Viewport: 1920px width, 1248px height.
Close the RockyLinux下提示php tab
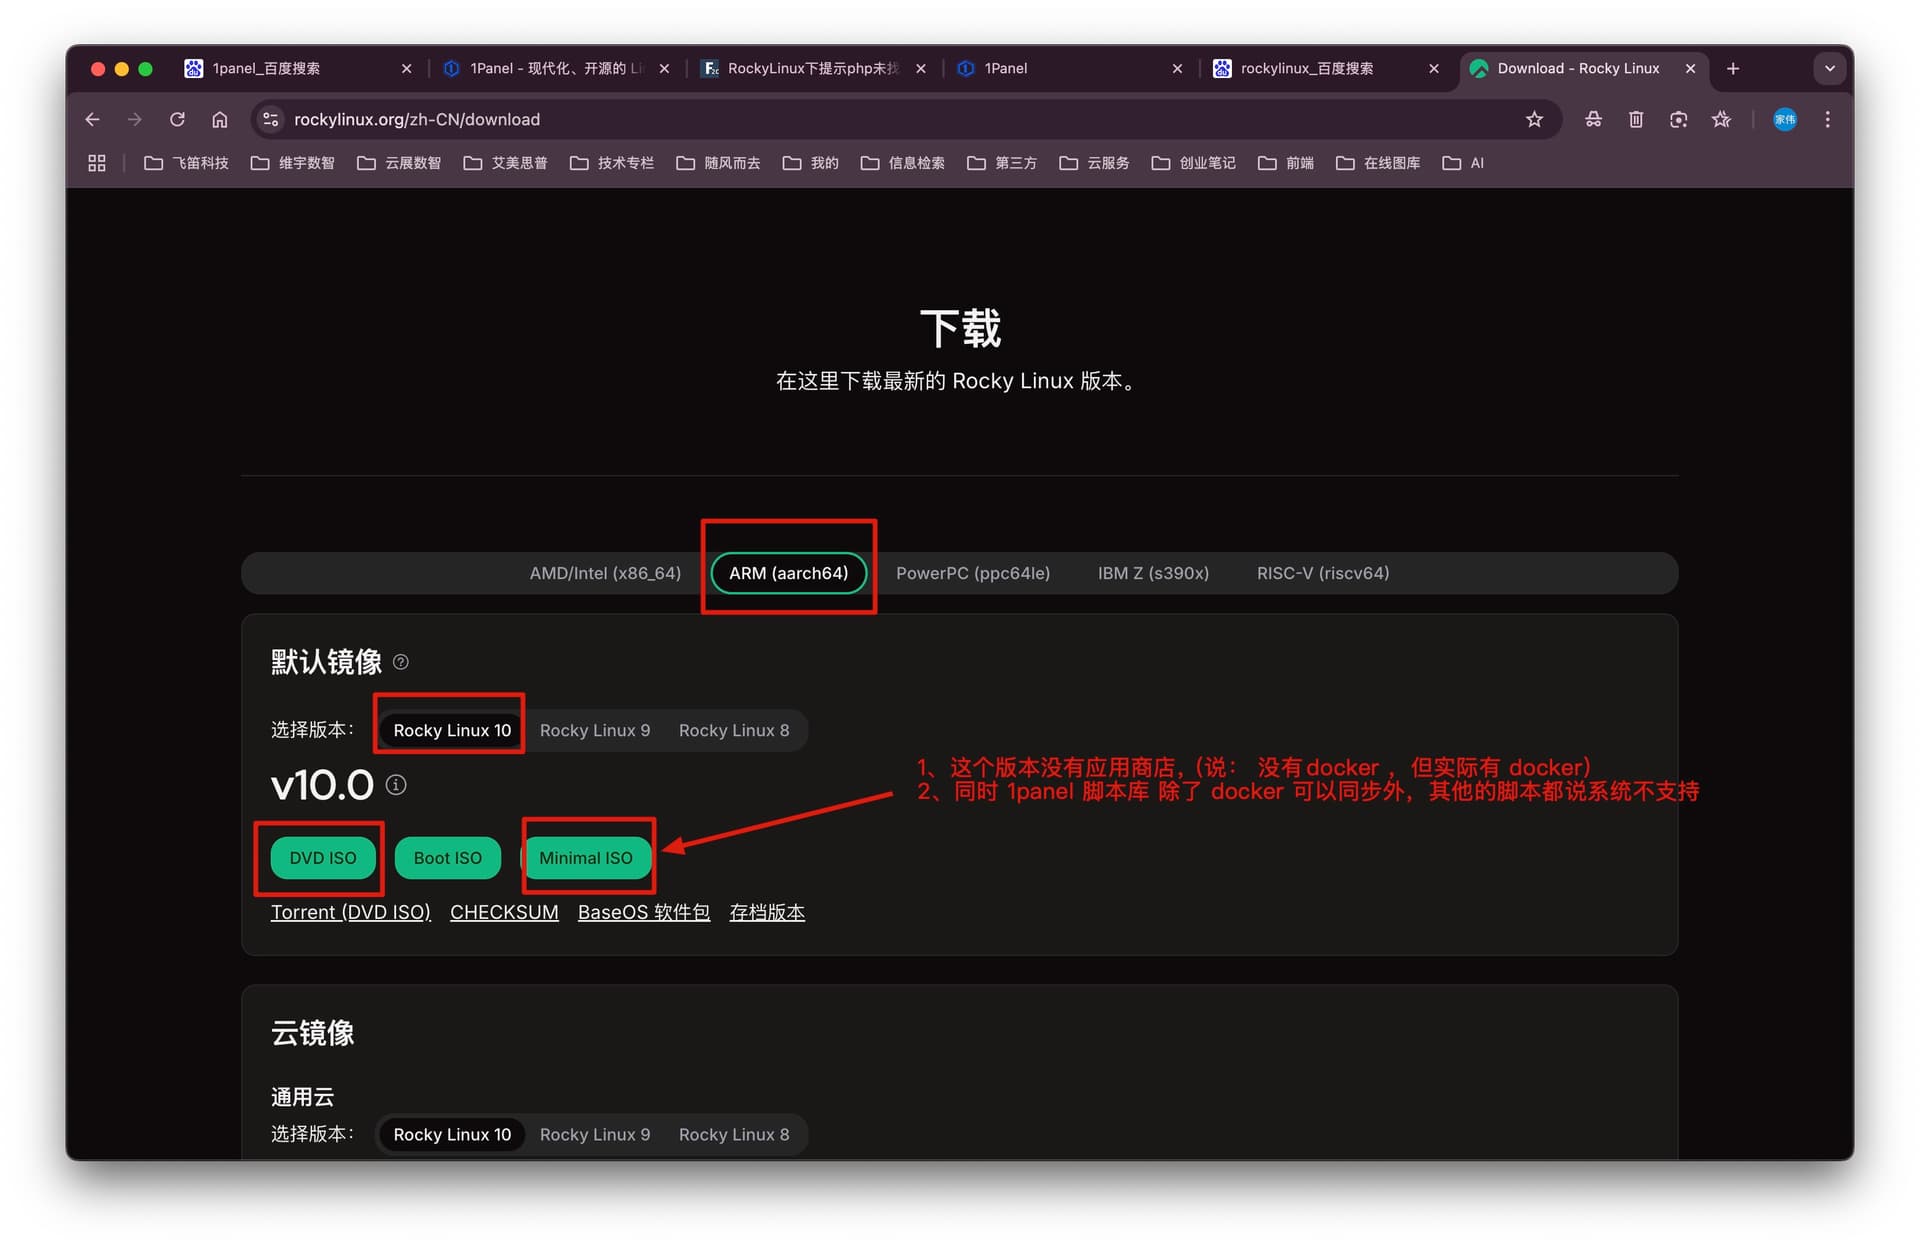coord(921,68)
